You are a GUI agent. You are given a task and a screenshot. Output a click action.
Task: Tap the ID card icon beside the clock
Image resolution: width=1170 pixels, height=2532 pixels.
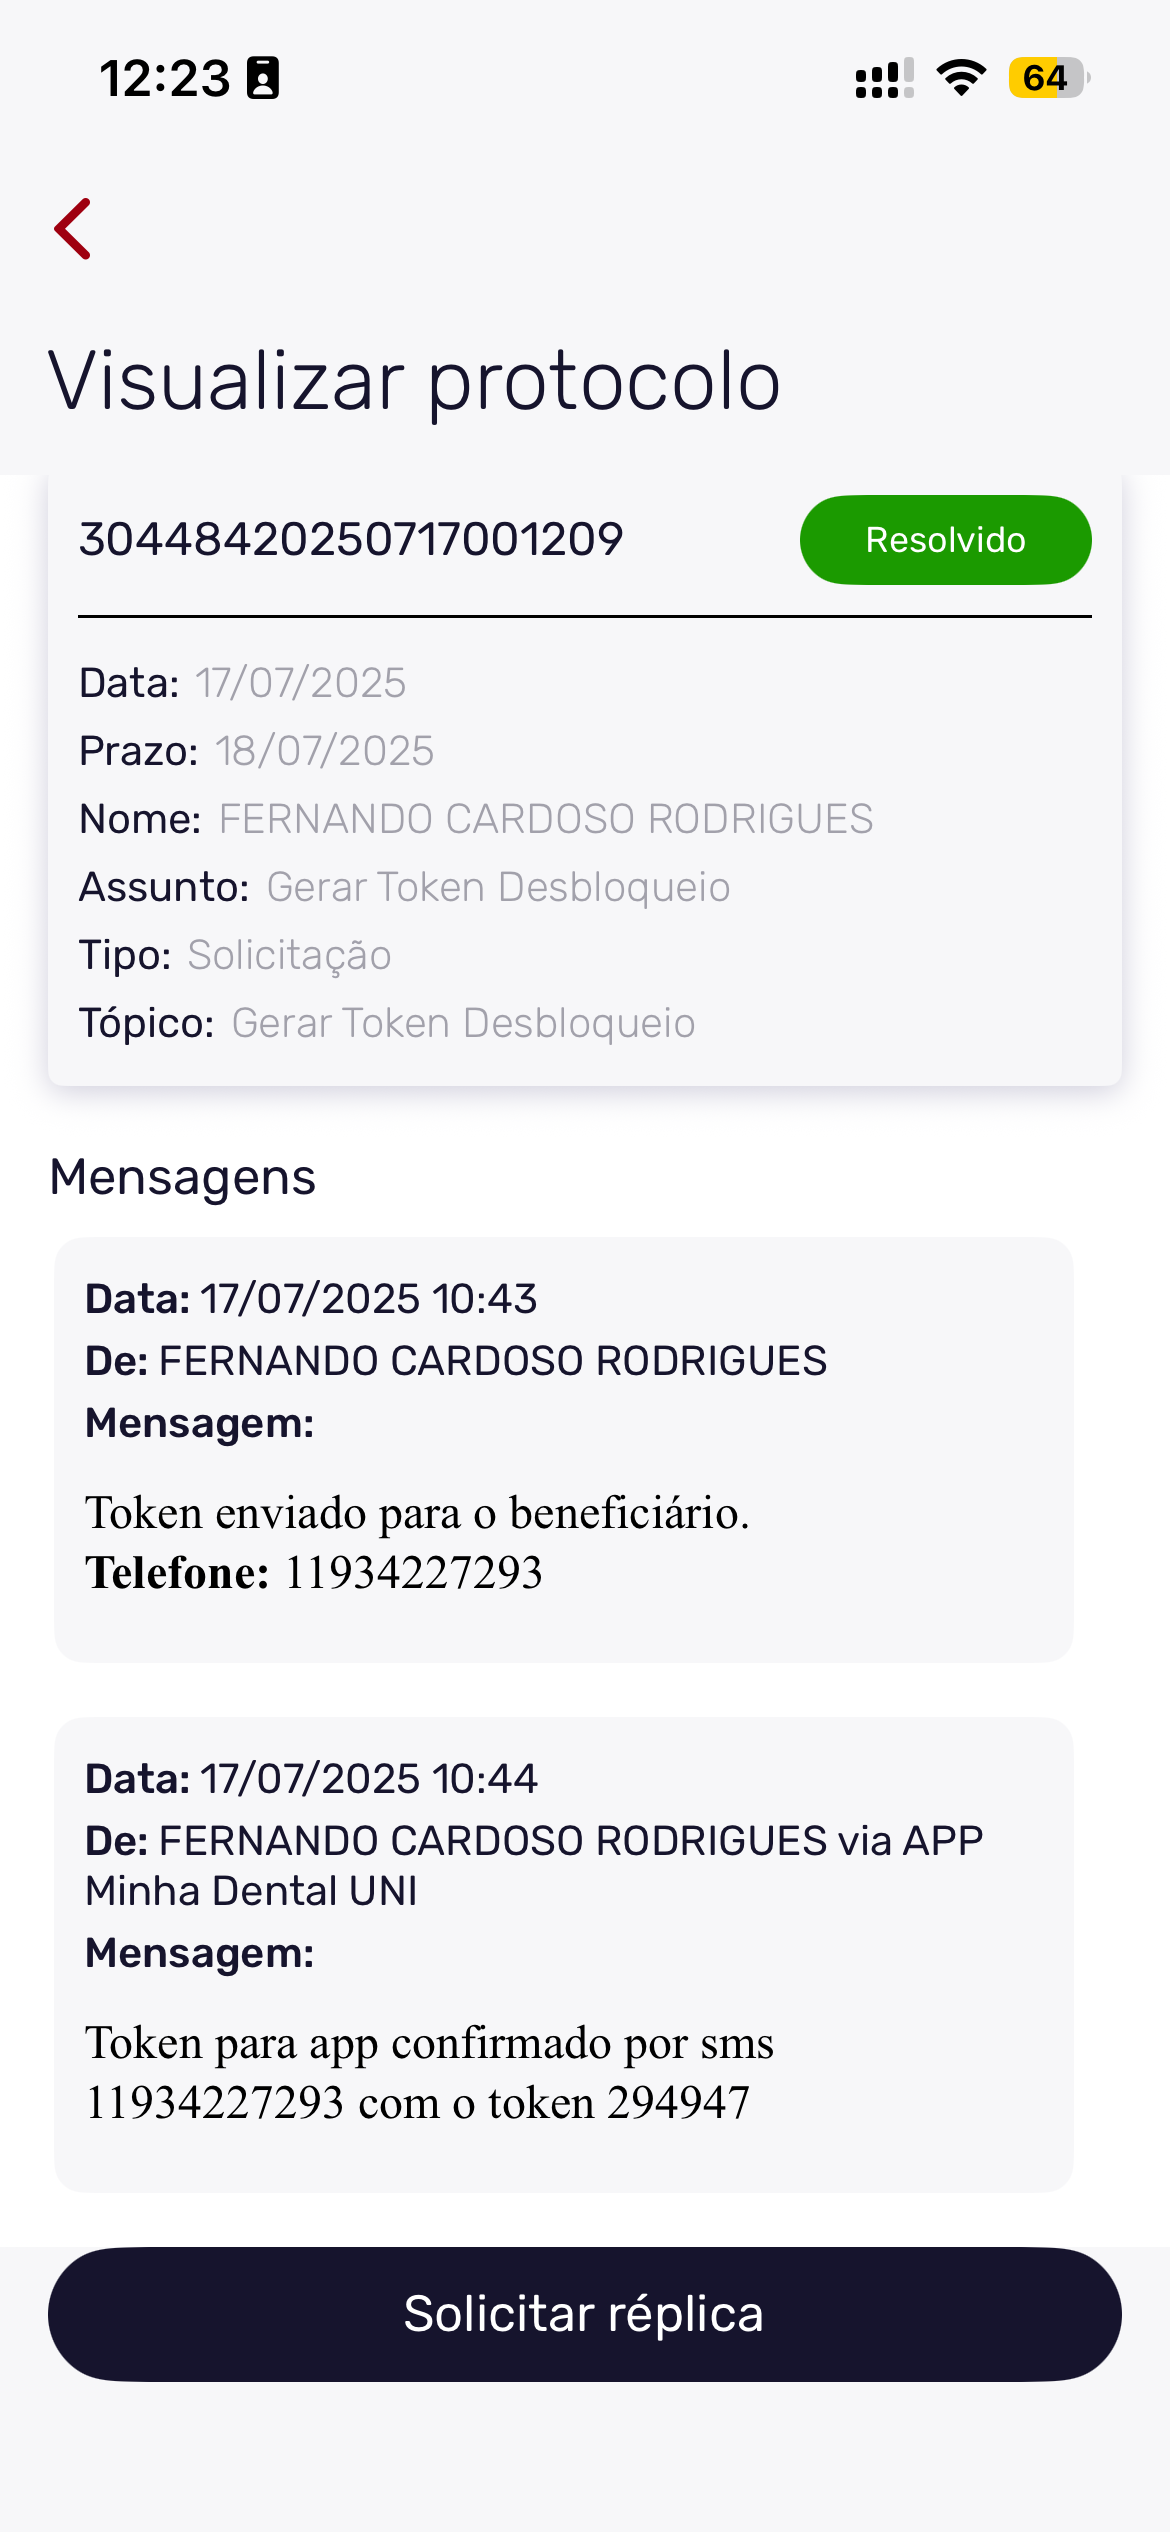[263, 79]
